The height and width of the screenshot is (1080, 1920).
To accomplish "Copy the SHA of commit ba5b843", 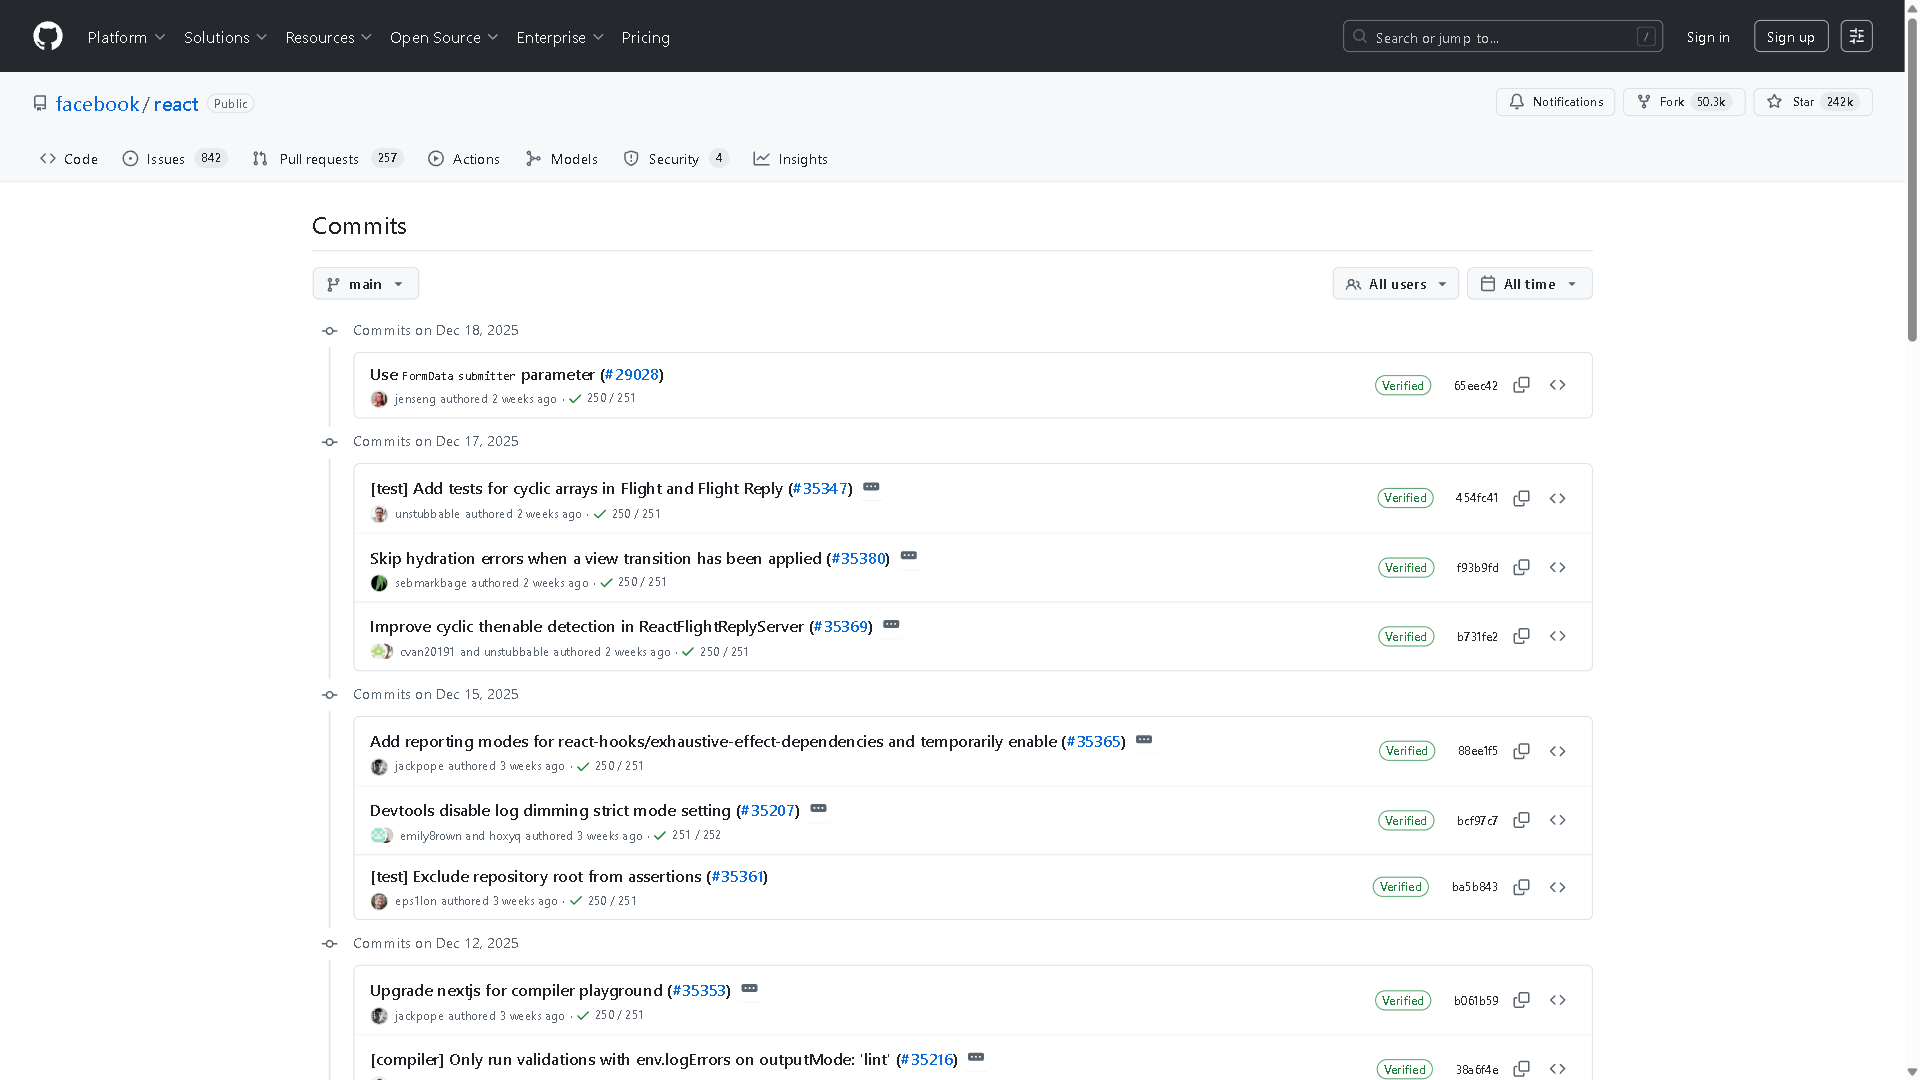I will pyautogui.click(x=1521, y=887).
